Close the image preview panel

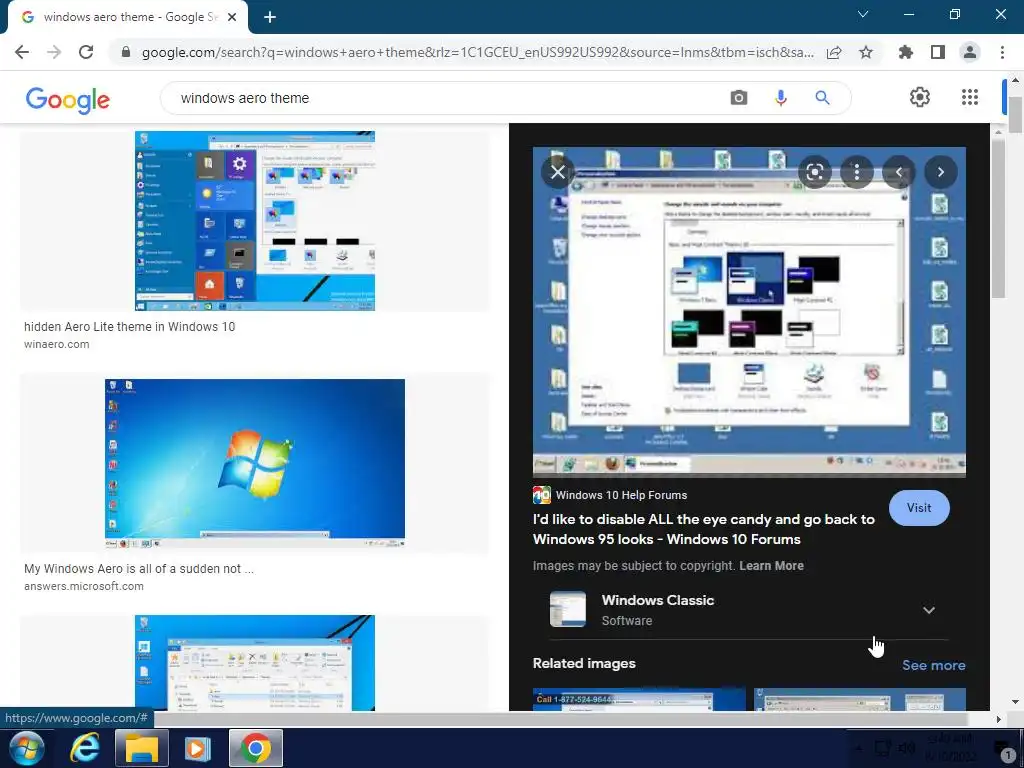(x=558, y=172)
